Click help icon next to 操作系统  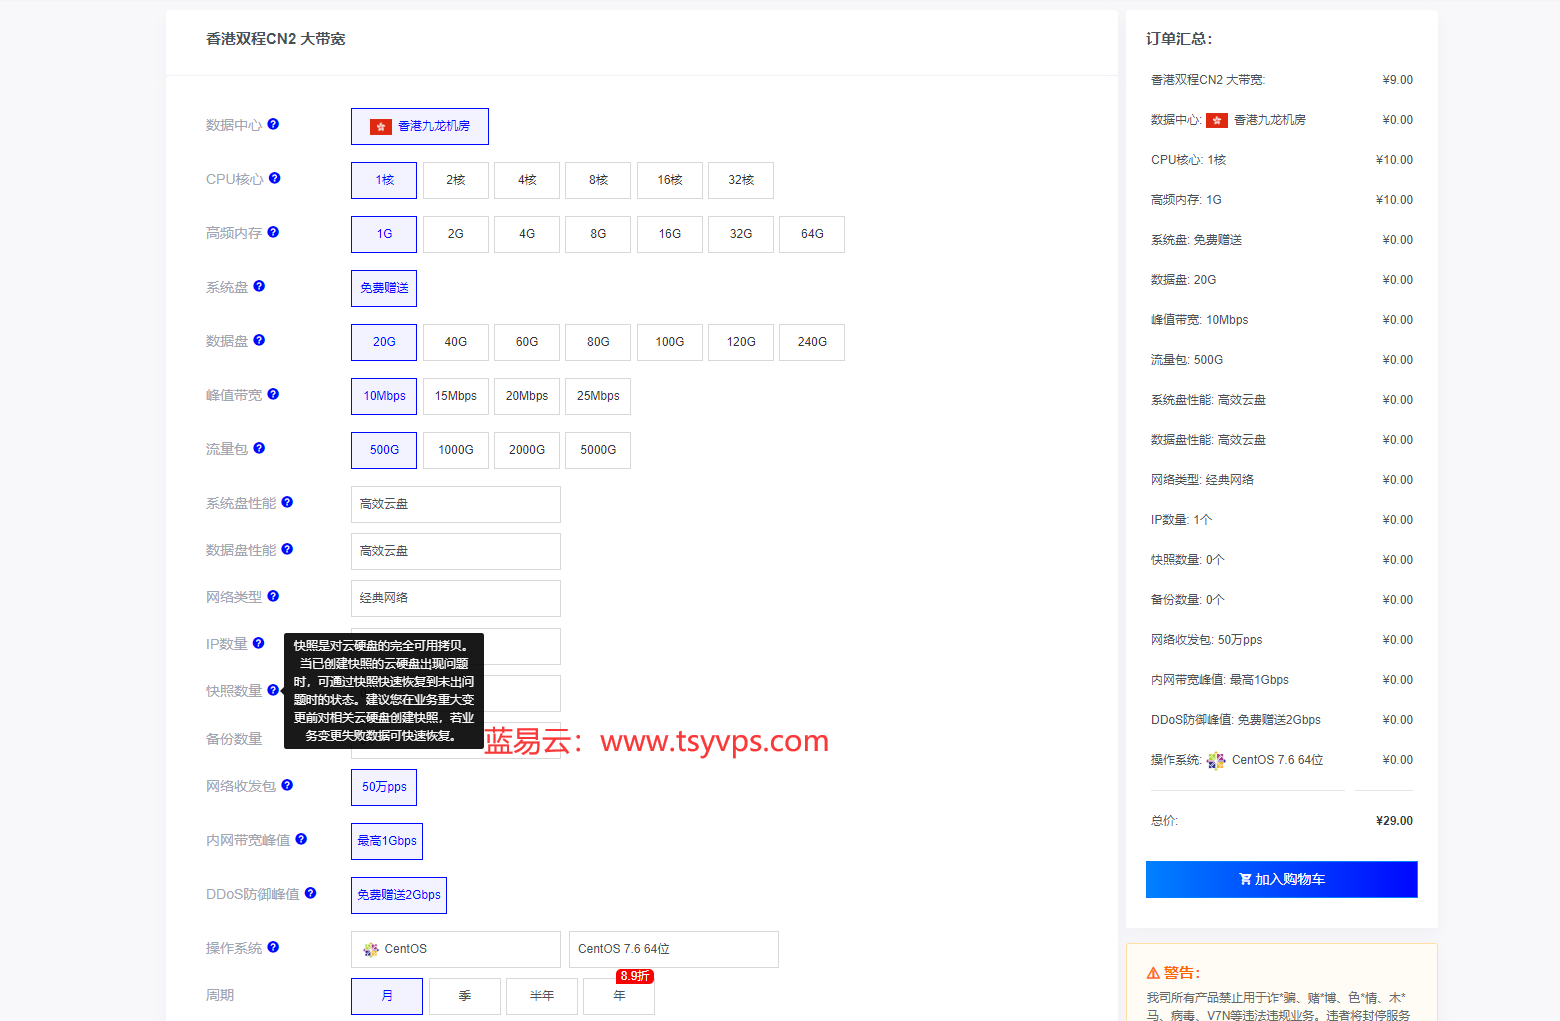click(273, 947)
